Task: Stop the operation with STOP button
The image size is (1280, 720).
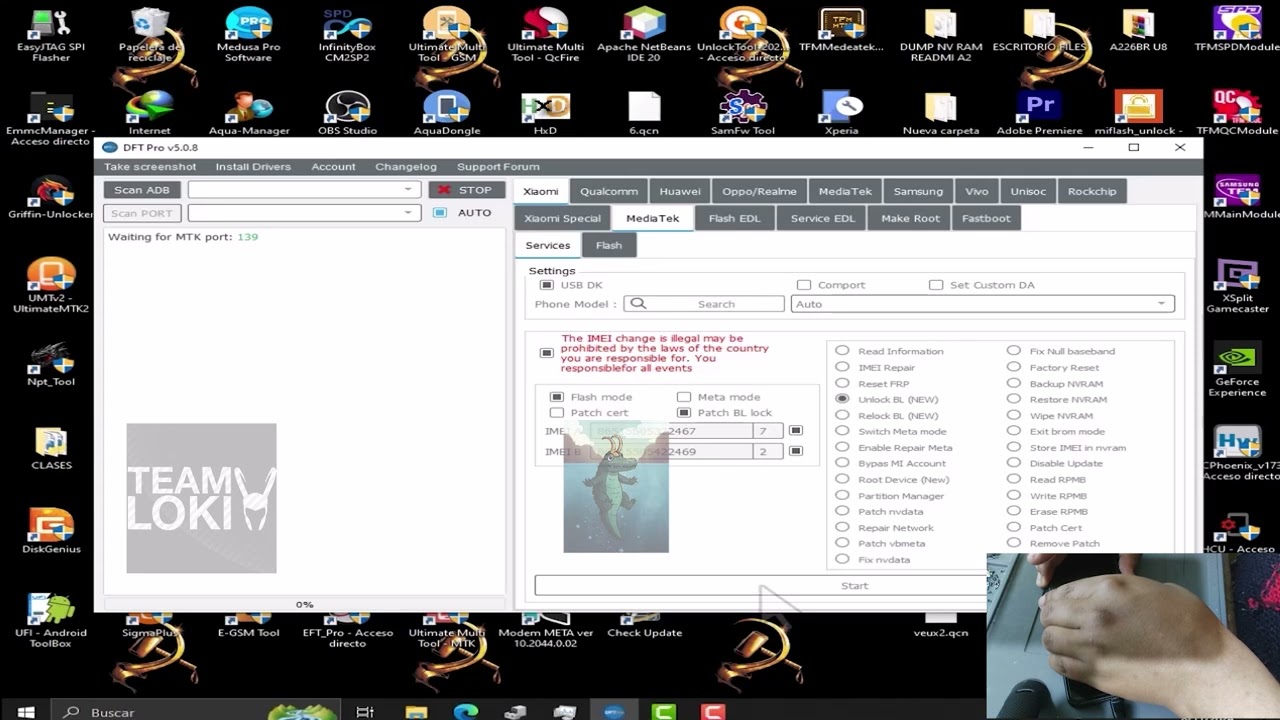Action: click(467, 190)
